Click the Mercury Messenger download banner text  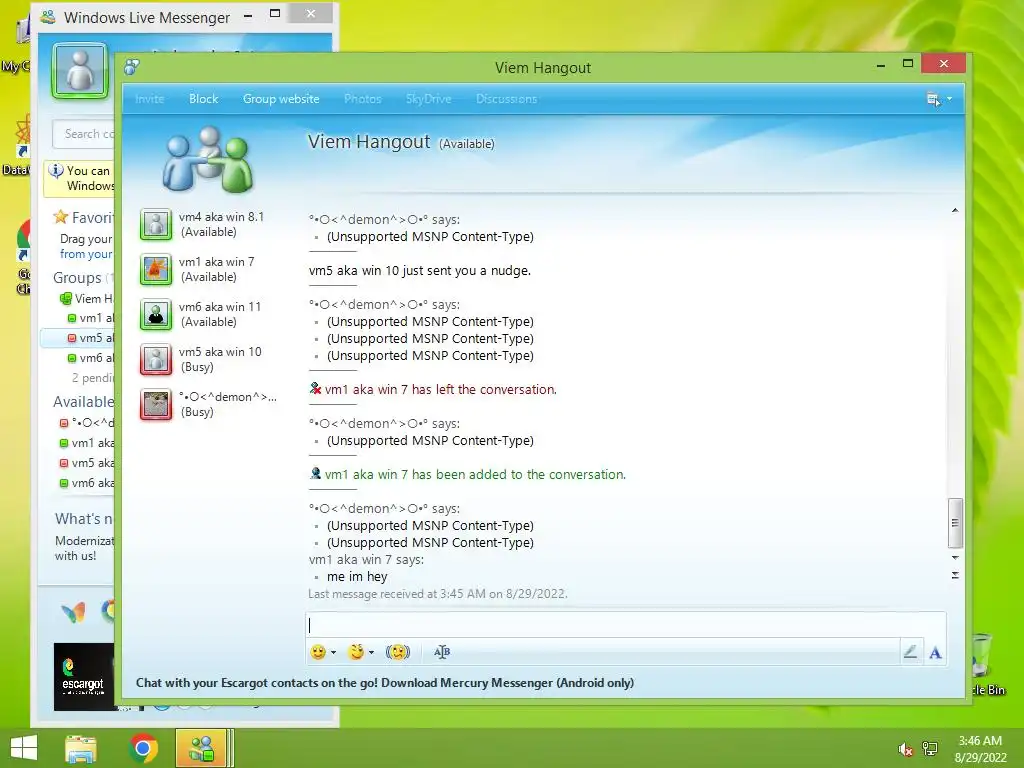(385, 682)
